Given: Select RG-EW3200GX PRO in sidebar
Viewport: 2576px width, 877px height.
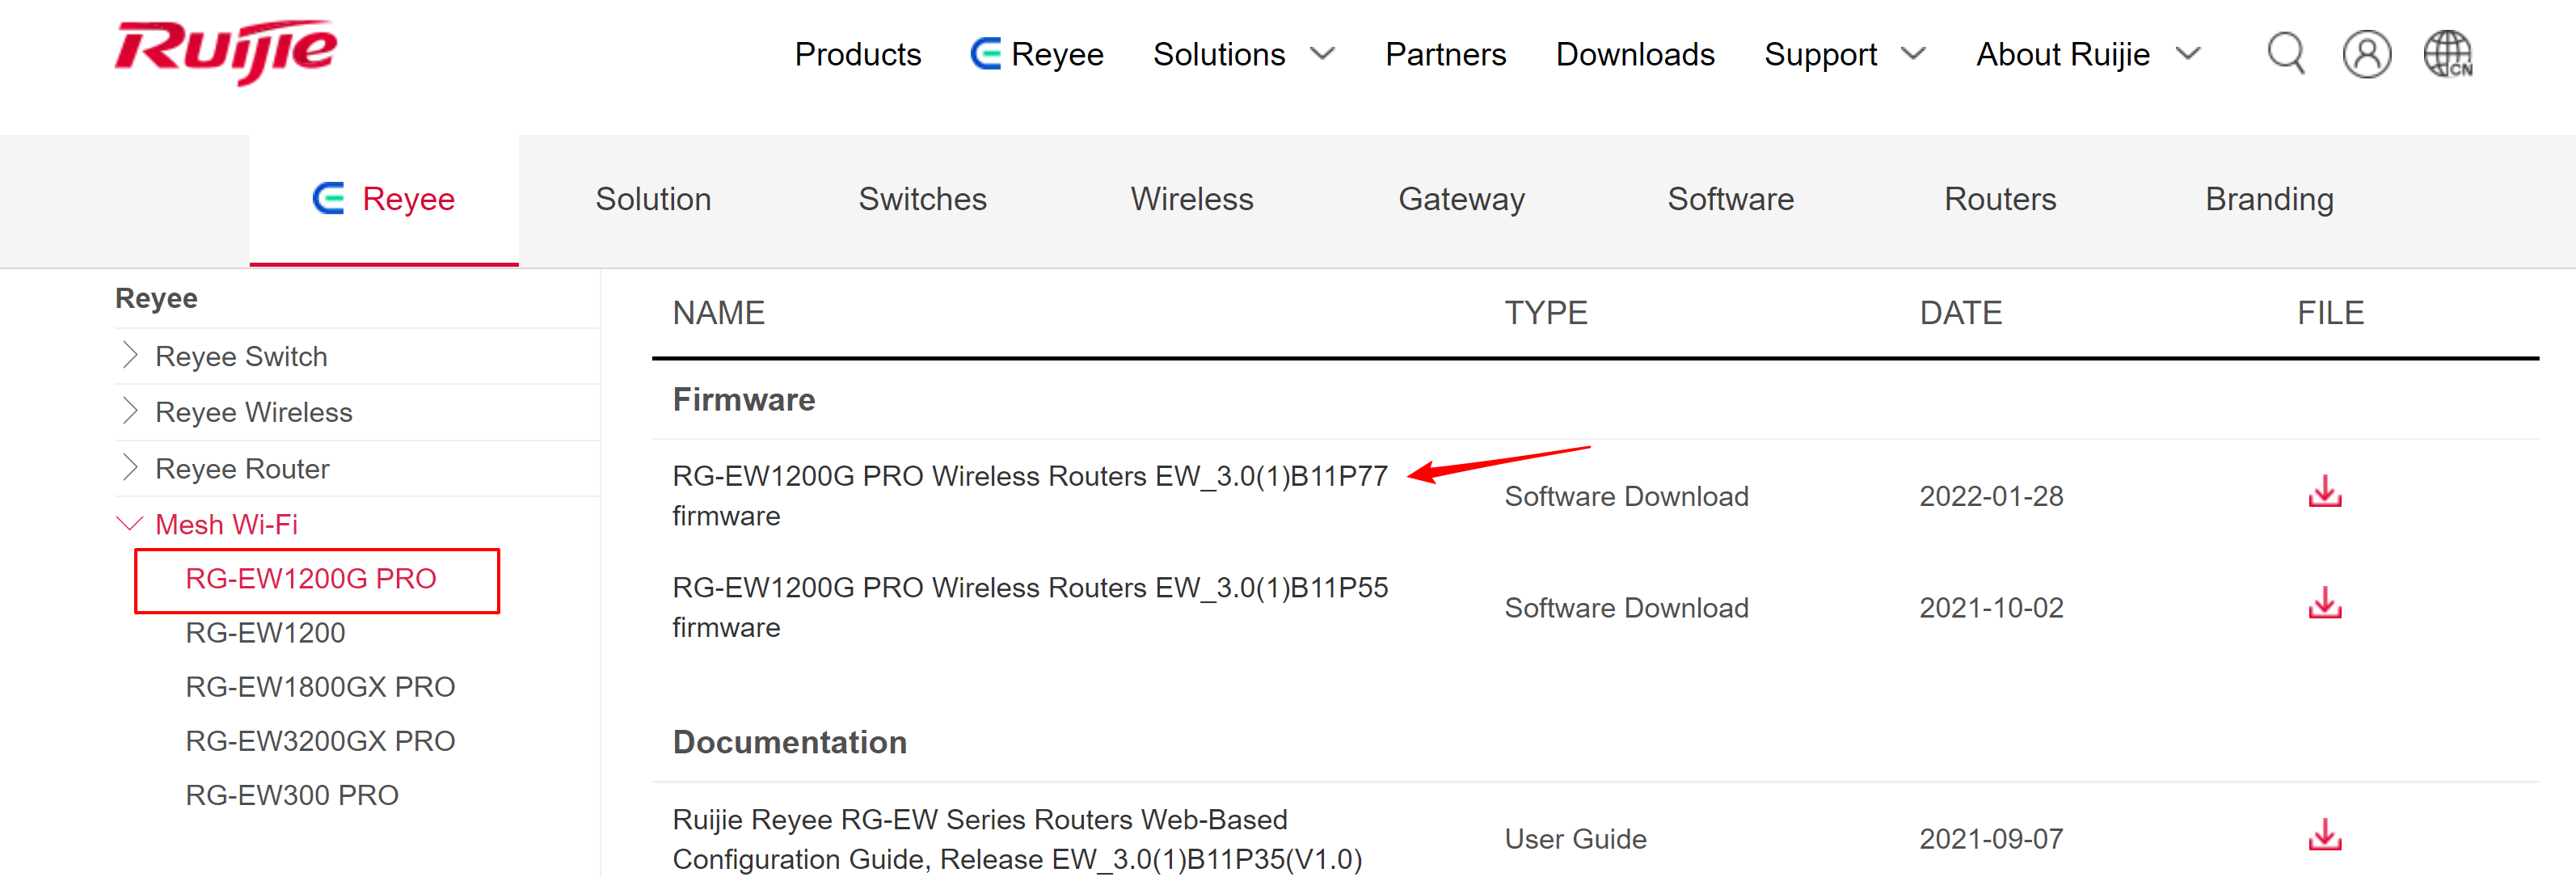Looking at the screenshot, I should [x=320, y=741].
